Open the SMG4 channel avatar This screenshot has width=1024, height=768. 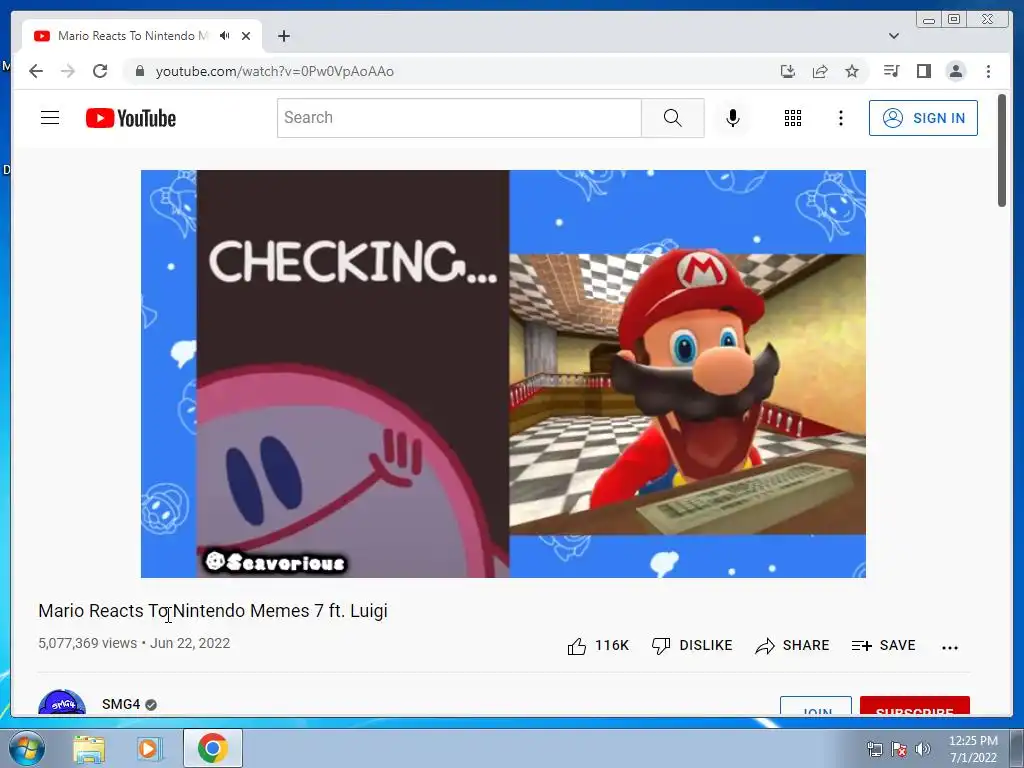pyautogui.click(x=62, y=703)
